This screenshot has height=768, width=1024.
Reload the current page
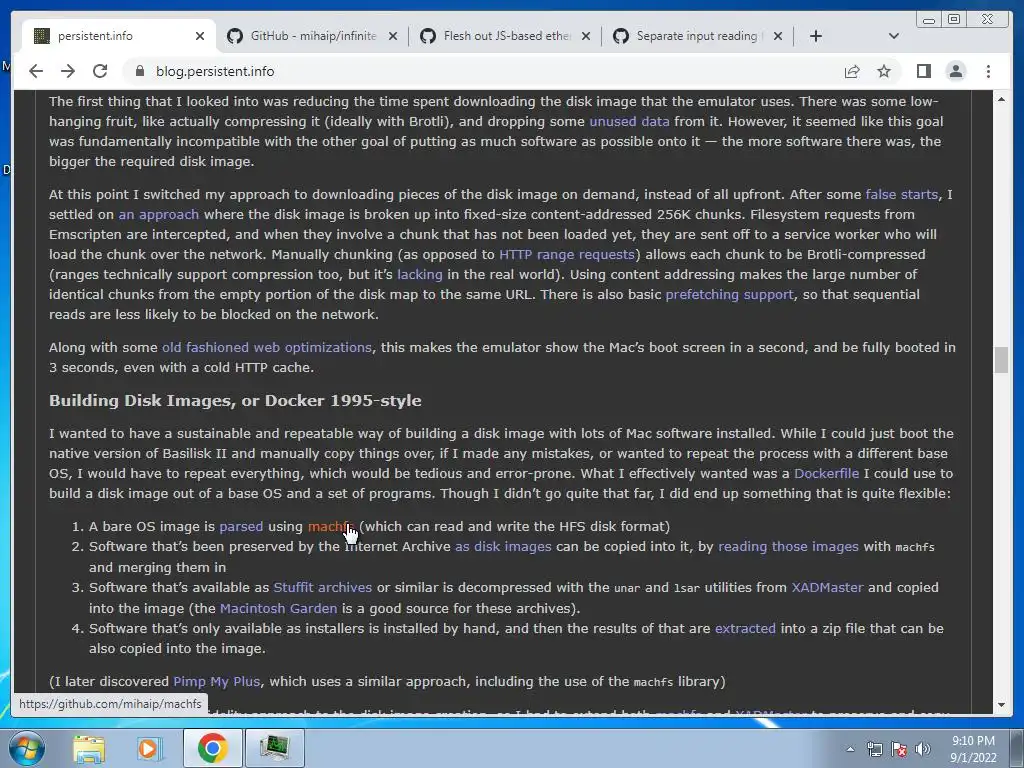tap(100, 71)
